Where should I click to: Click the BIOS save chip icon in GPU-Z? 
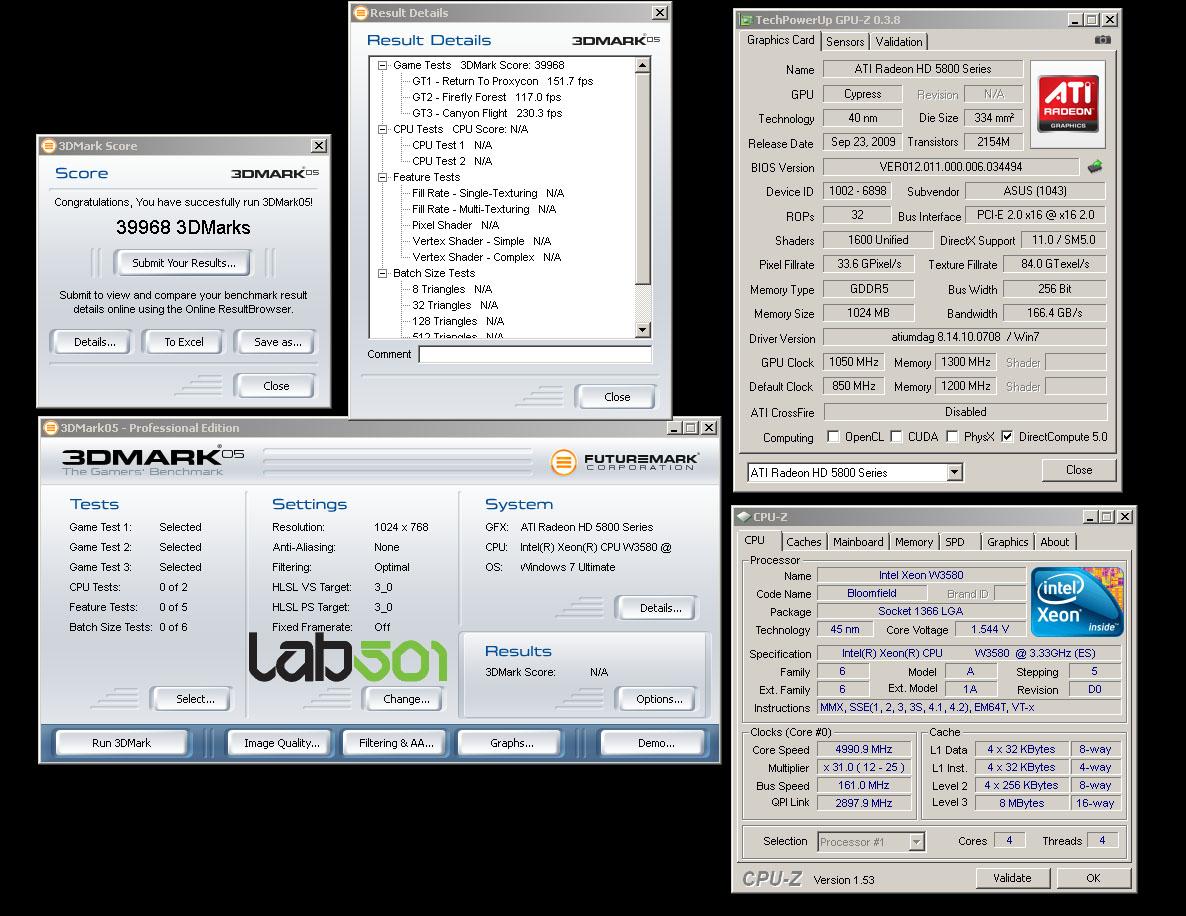pos(1094,166)
